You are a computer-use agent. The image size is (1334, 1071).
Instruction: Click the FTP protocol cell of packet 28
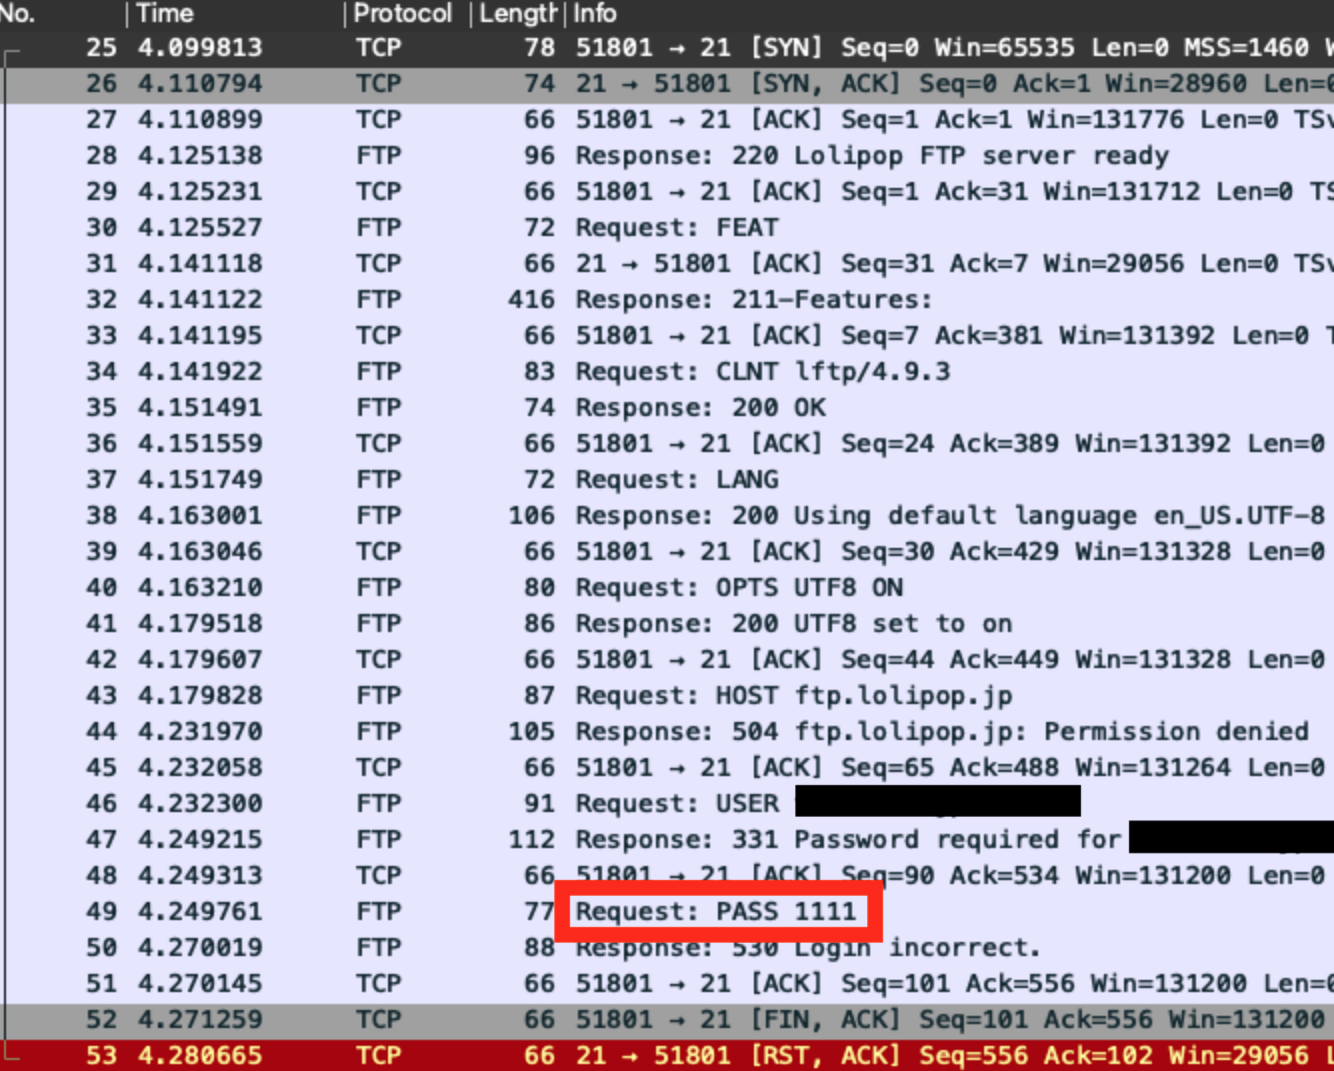pyautogui.click(x=379, y=156)
